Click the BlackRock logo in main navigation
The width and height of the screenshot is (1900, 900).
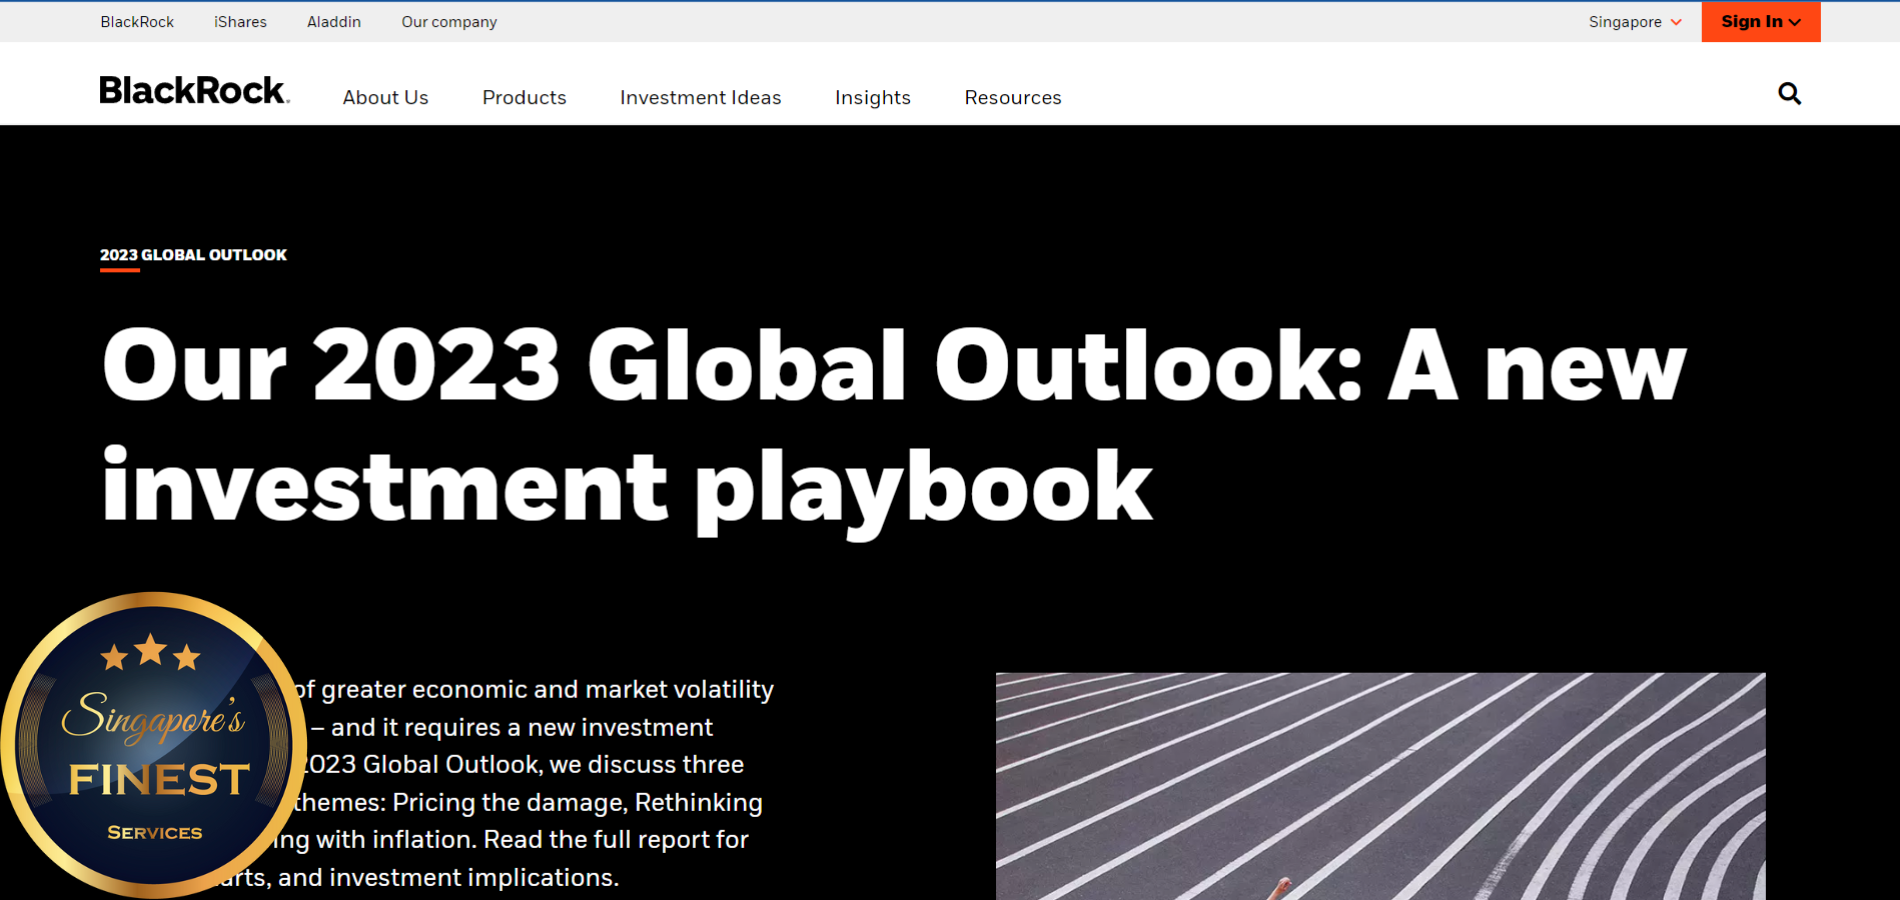[194, 91]
